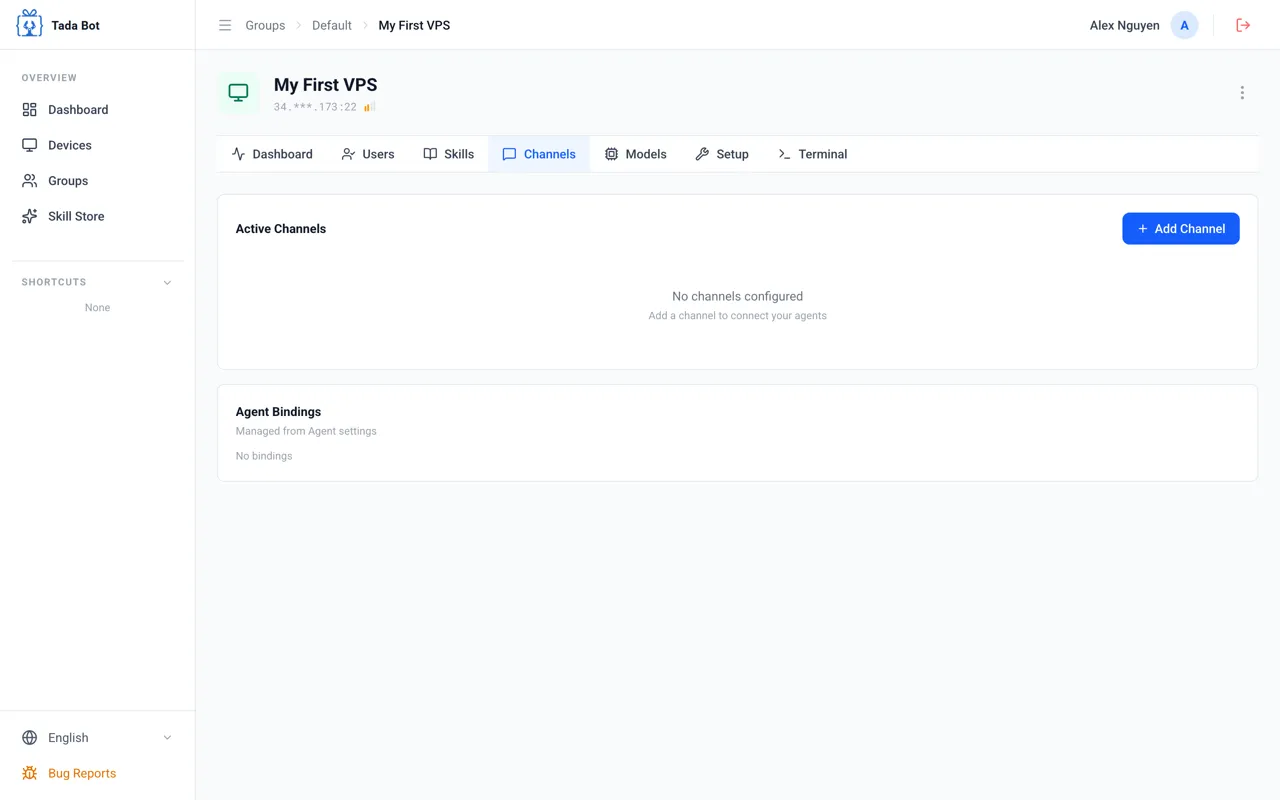Click the green monitor device icon
This screenshot has width=1280, height=800.
238,93
